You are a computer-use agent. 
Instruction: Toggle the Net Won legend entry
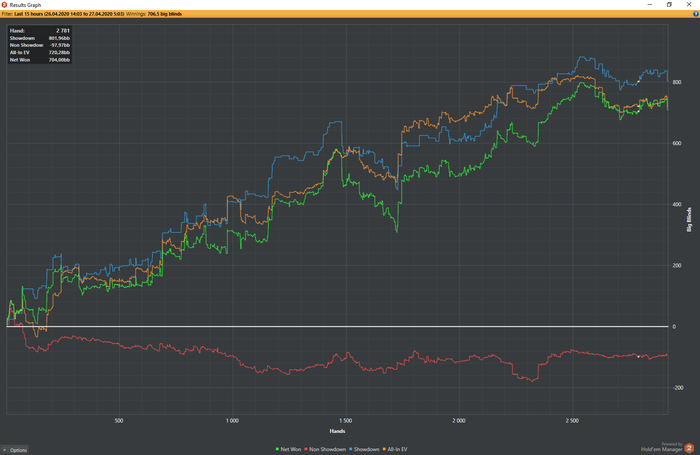[288, 449]
